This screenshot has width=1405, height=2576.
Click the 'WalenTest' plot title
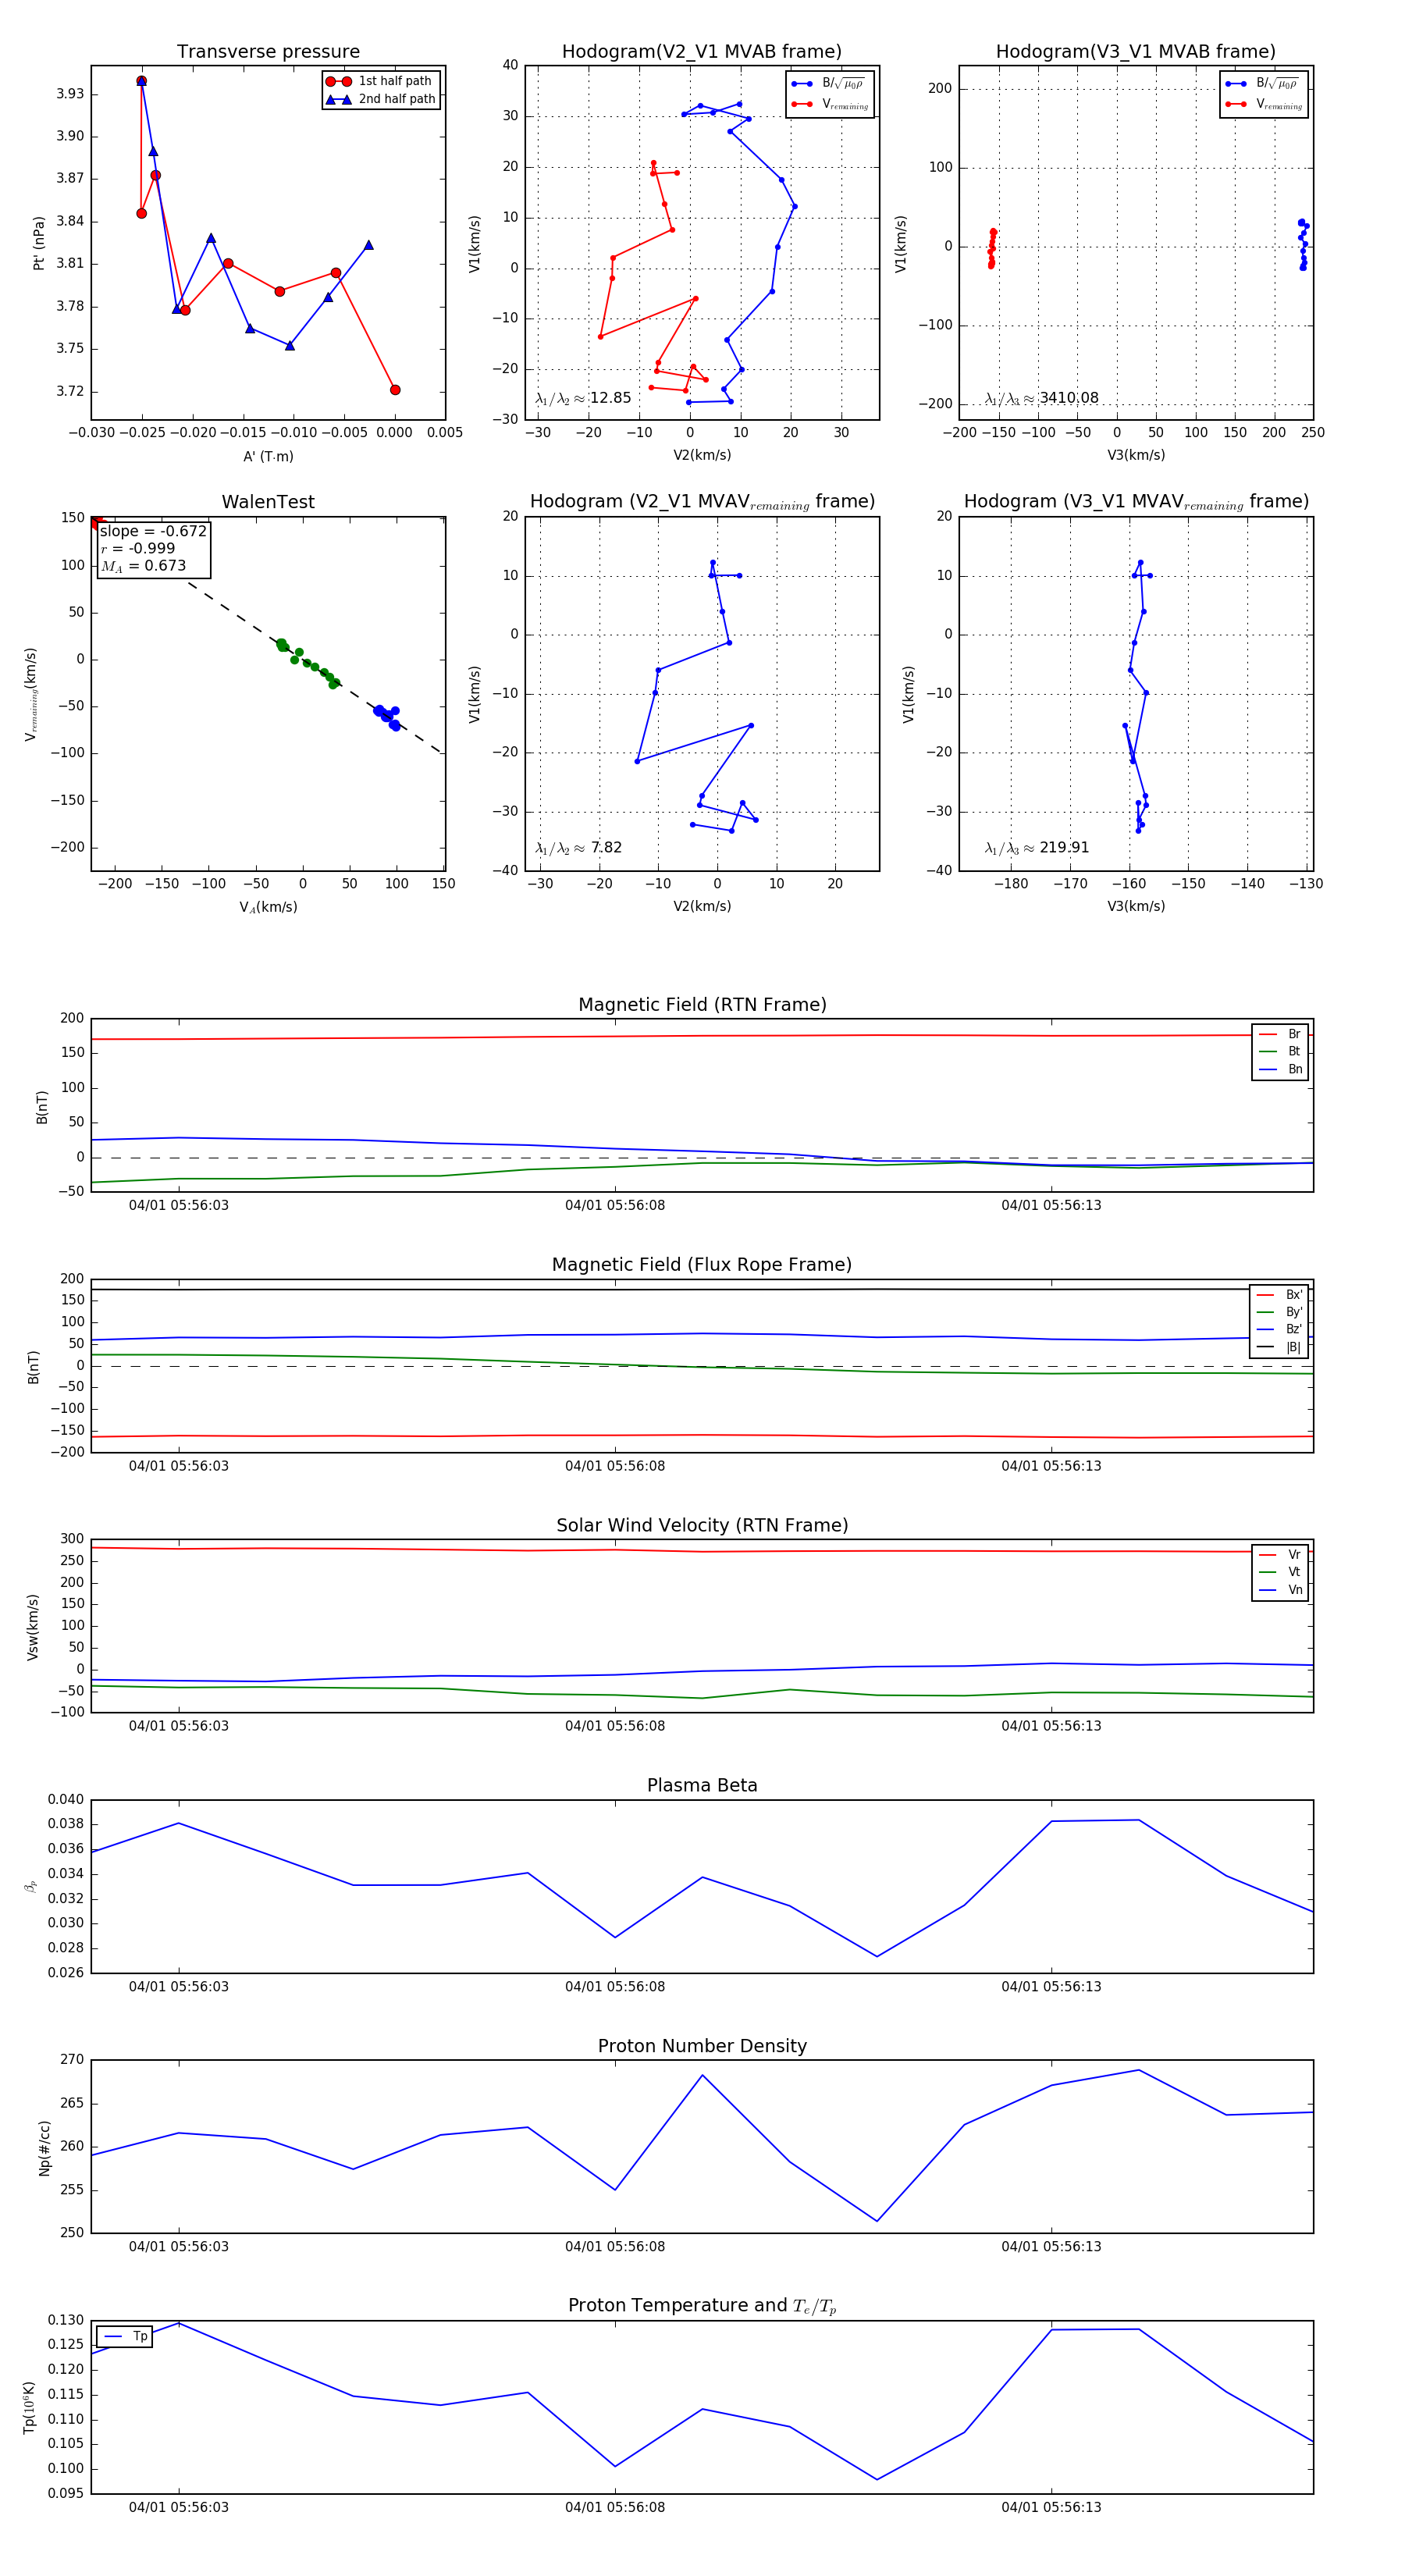click(268, 502)
